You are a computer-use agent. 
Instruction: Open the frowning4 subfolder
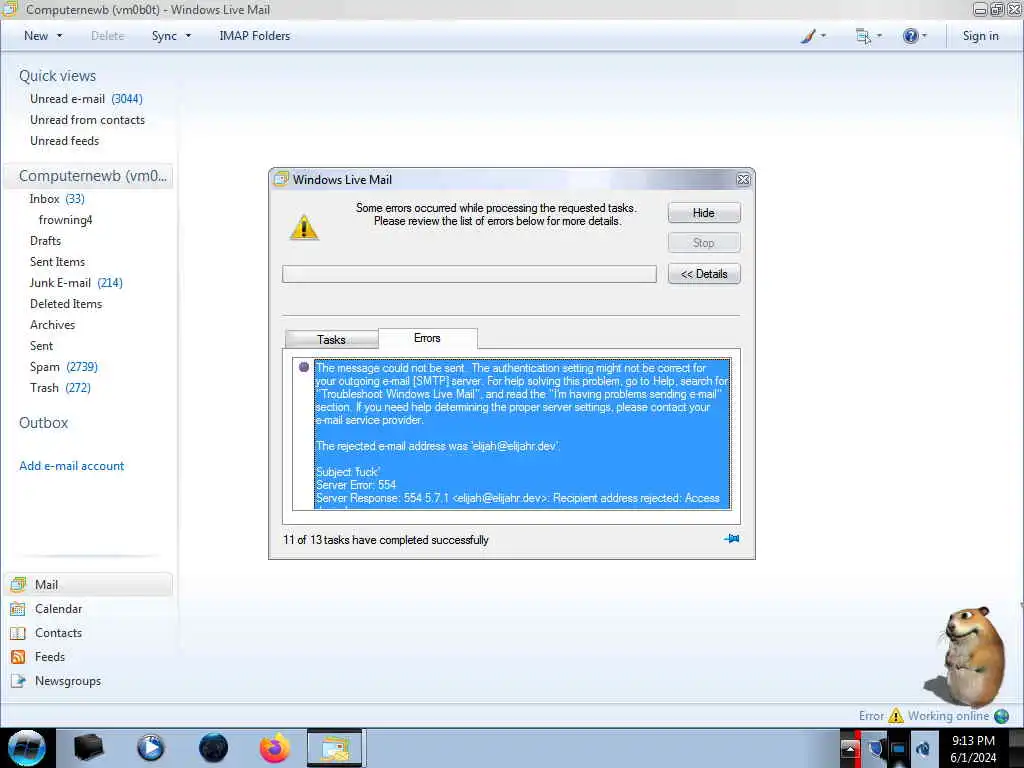(65, 220)
